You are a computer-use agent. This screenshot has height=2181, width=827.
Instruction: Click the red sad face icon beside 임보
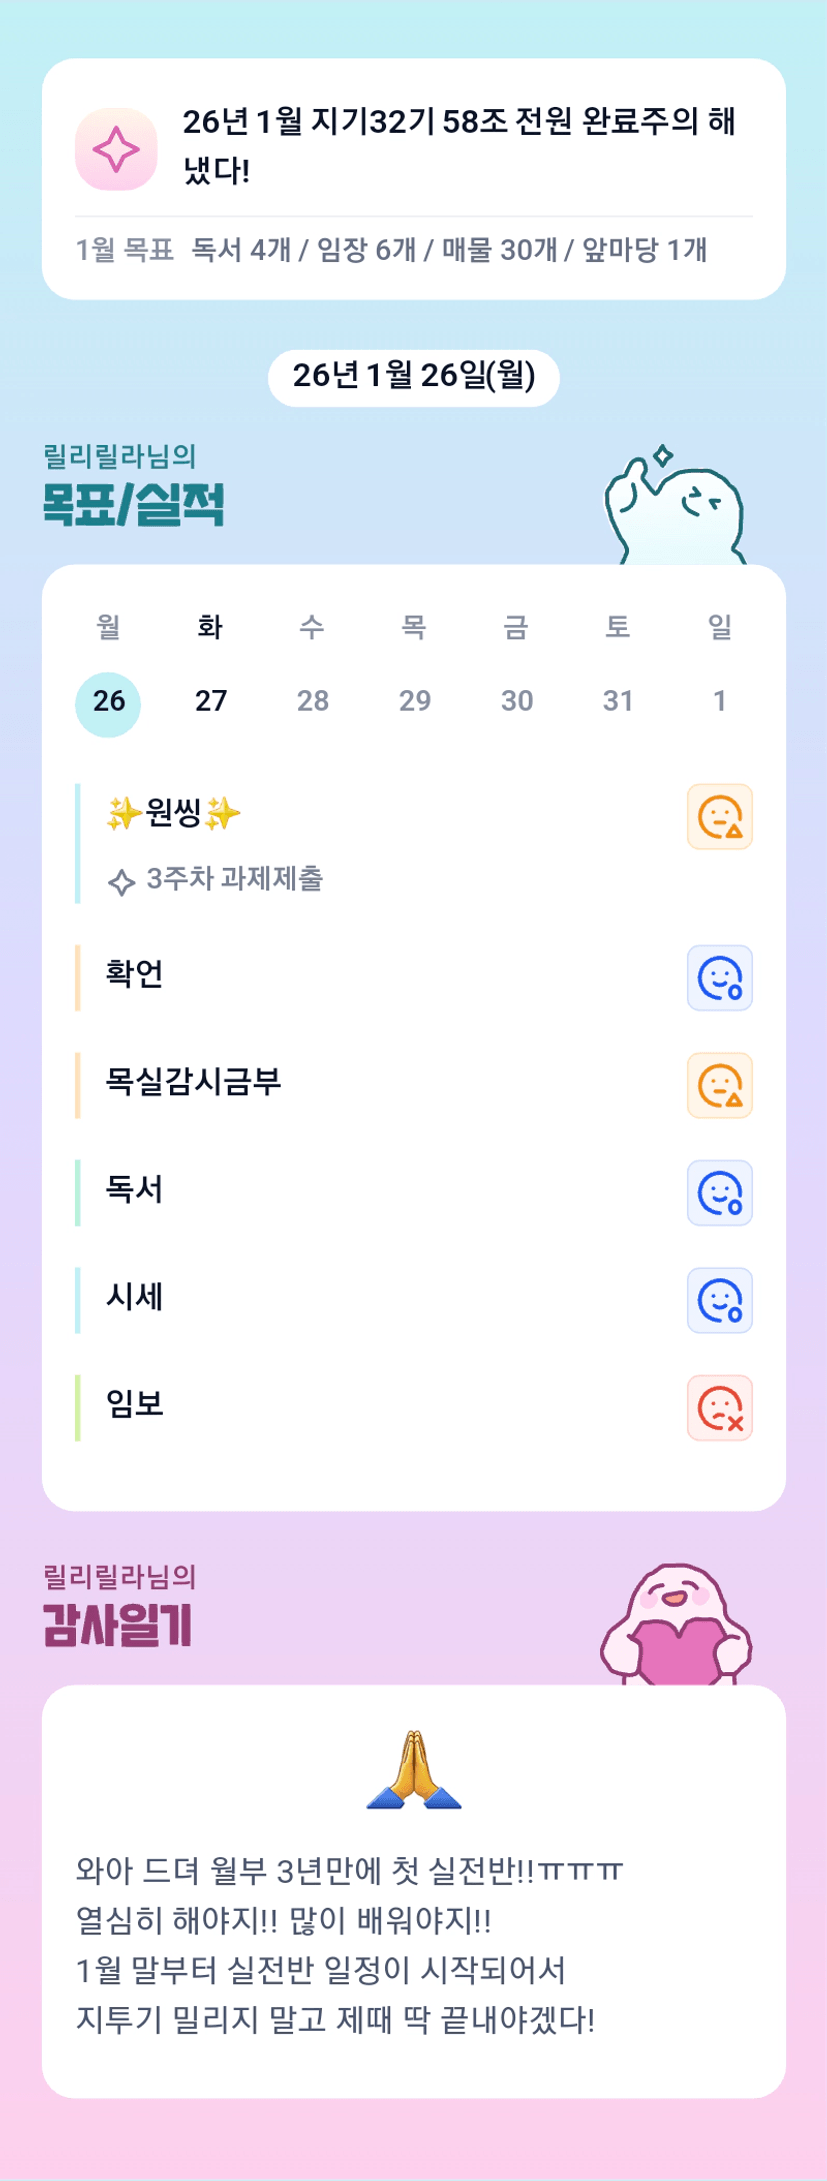719,1408
